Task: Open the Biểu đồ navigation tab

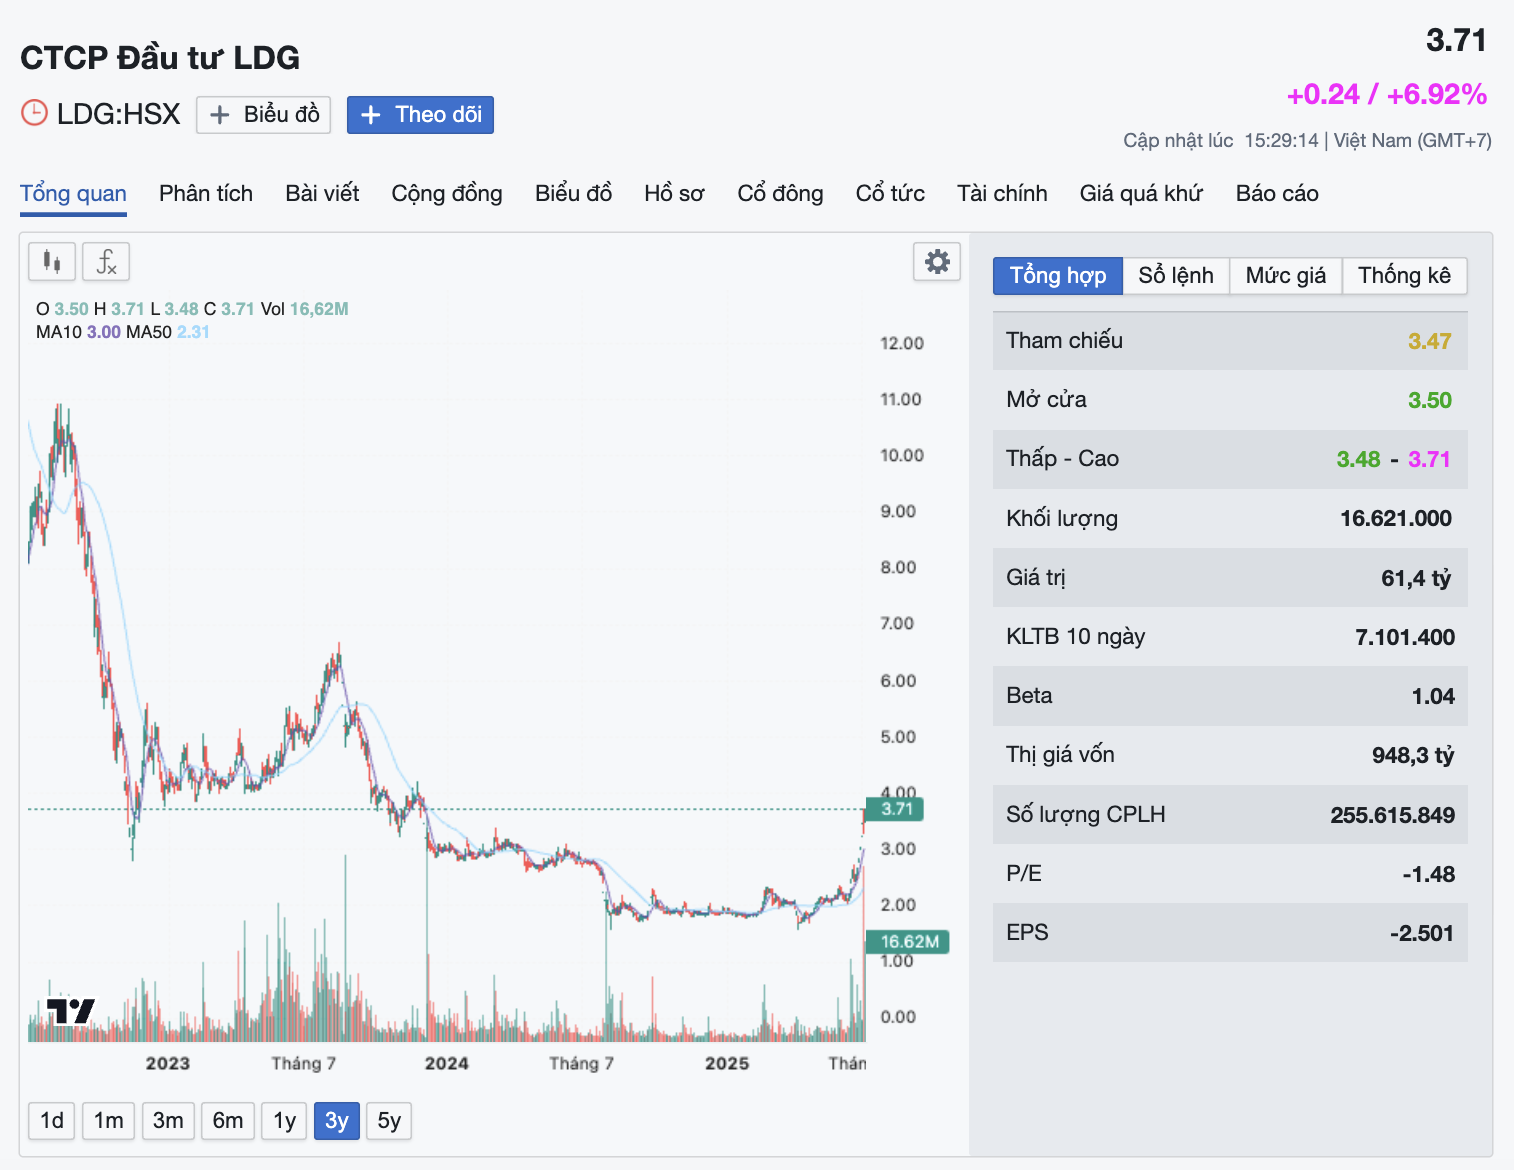Action: pos(573,193)
